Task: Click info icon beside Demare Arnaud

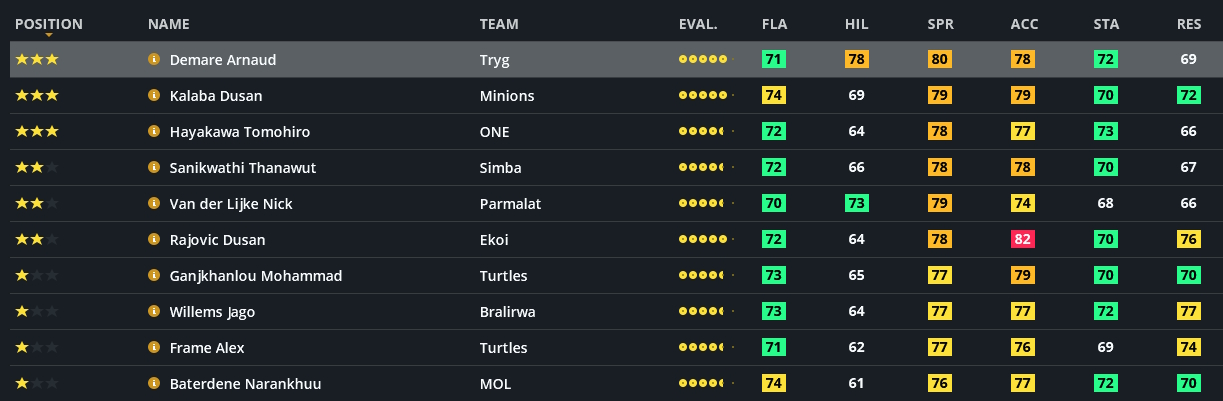Action: [x=154, y=60]
